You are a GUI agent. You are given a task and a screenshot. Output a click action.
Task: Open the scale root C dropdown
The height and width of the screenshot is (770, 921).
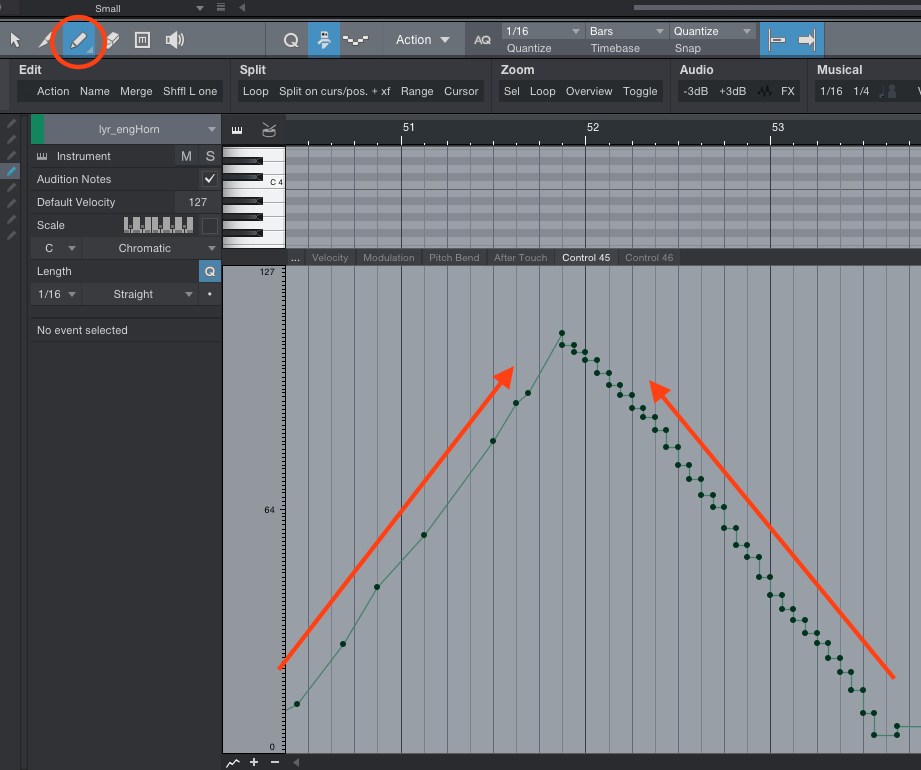56,248
